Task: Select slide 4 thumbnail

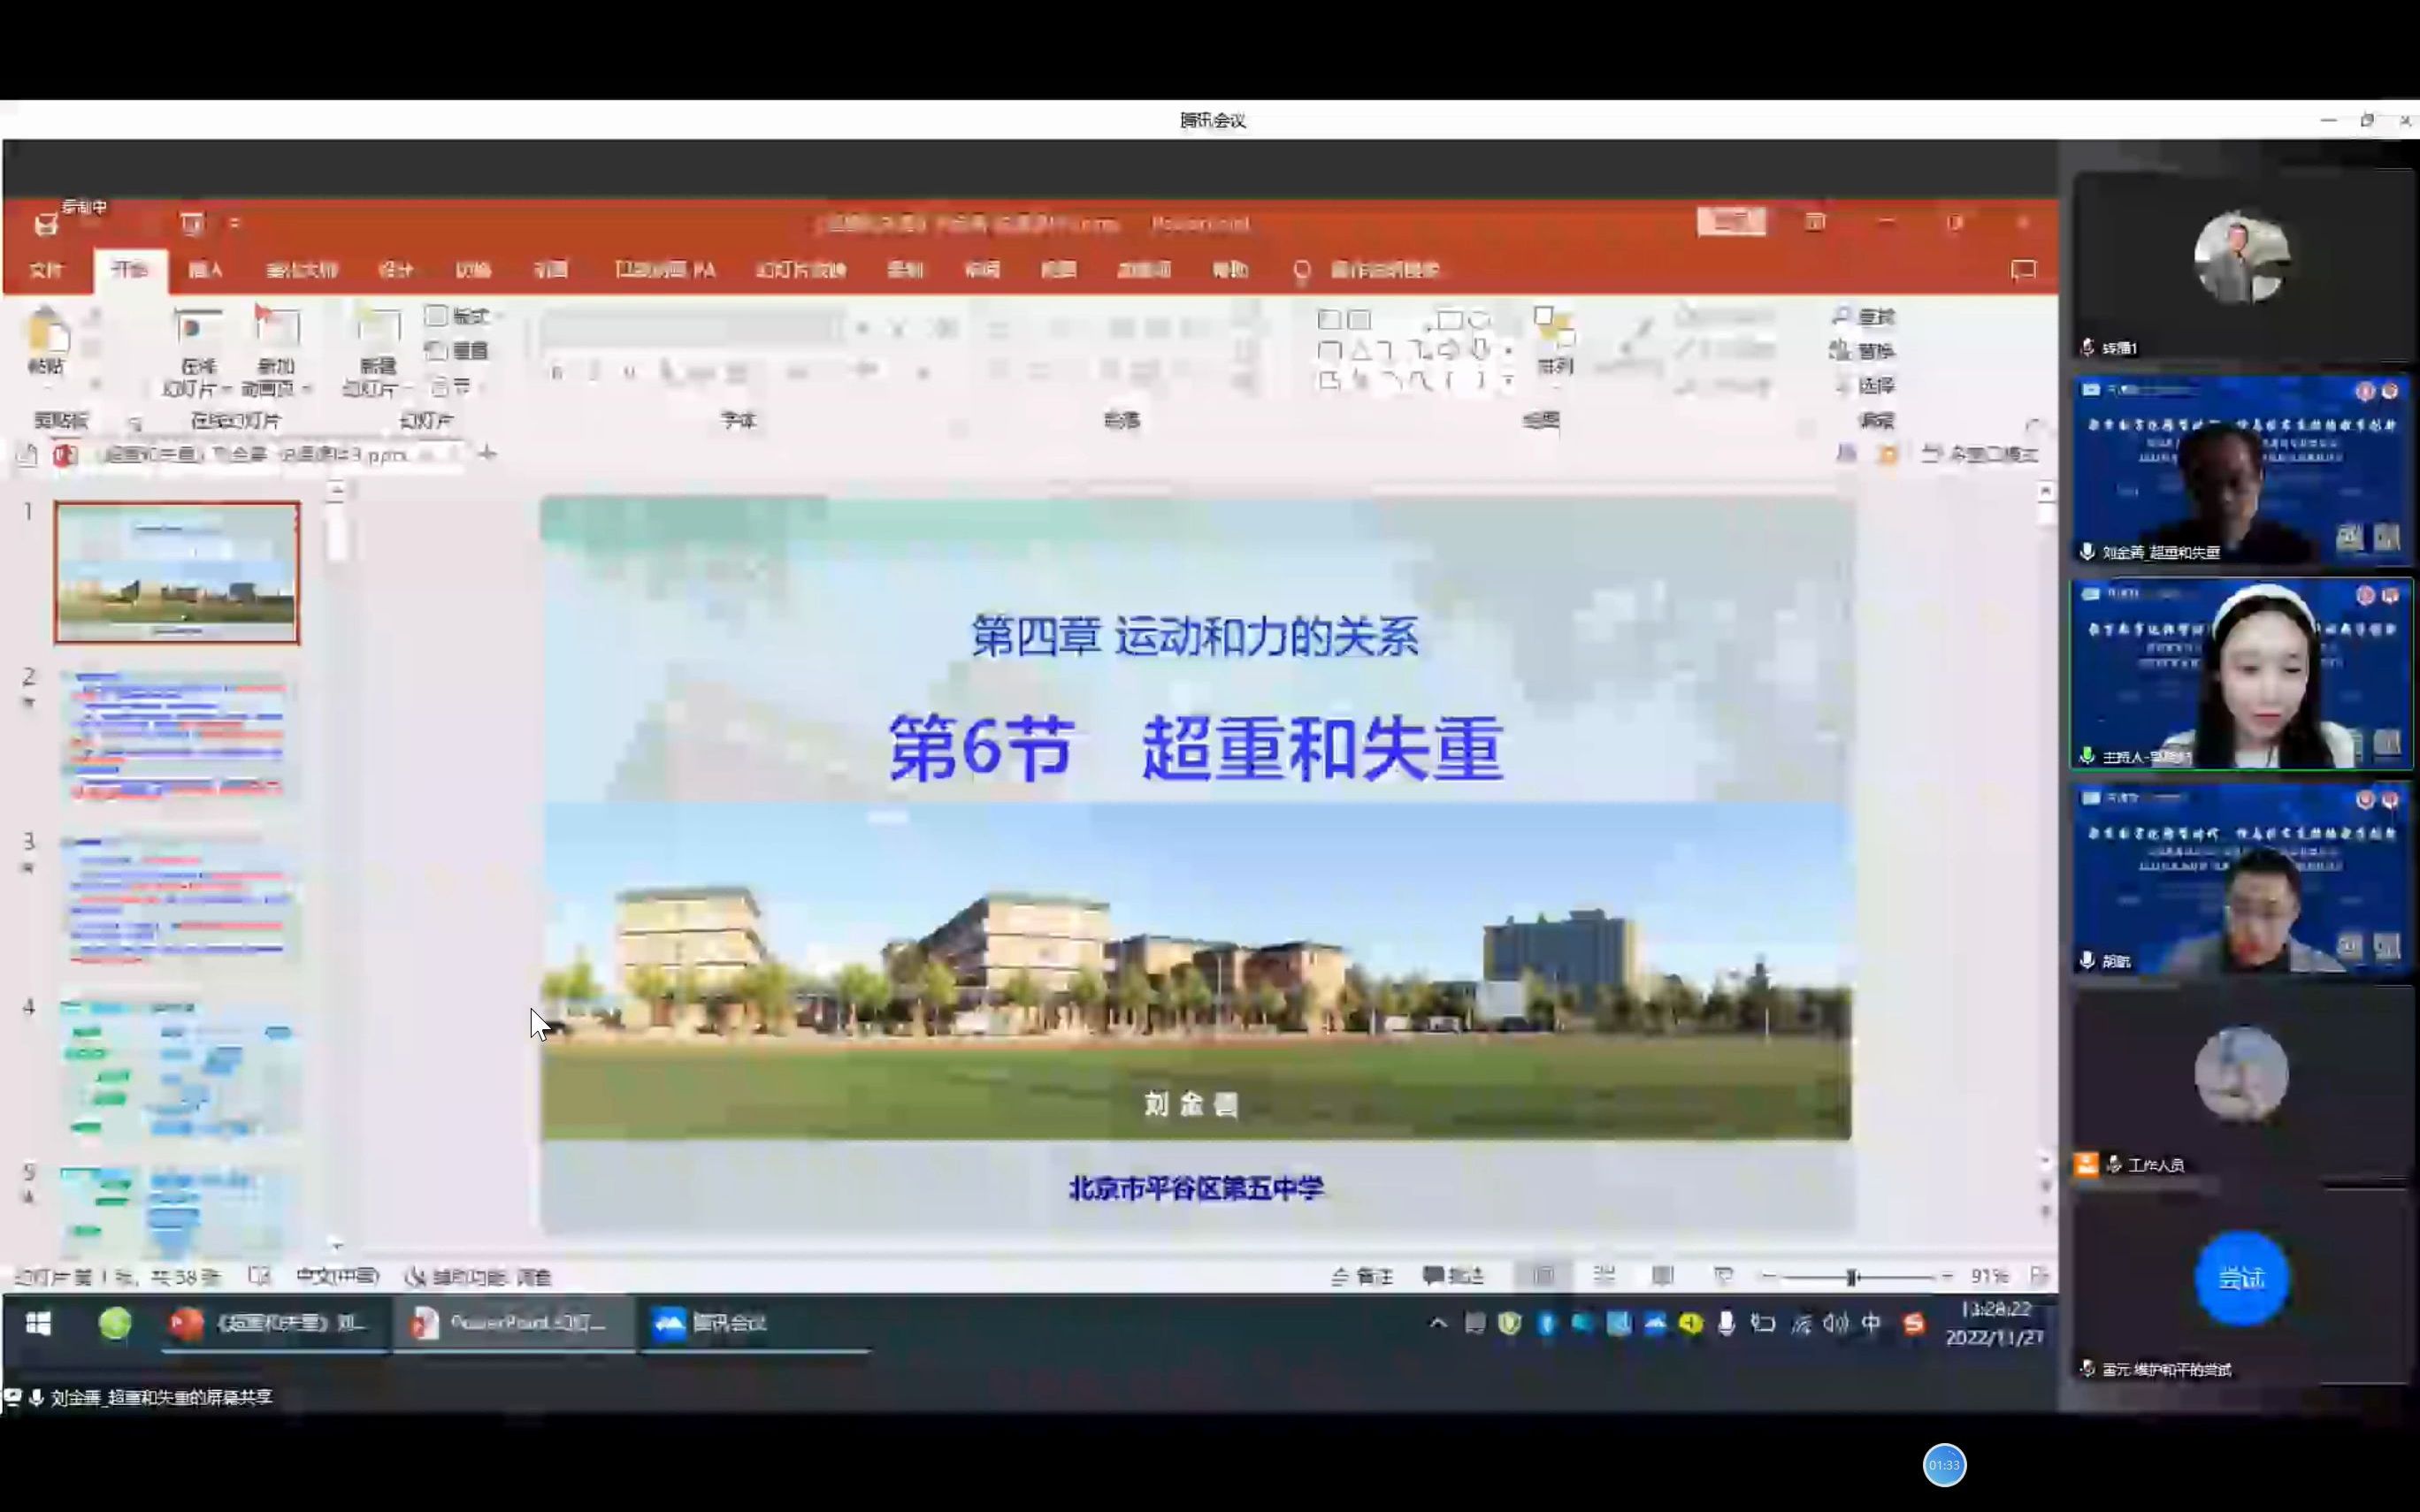Action: point(177,1066)
